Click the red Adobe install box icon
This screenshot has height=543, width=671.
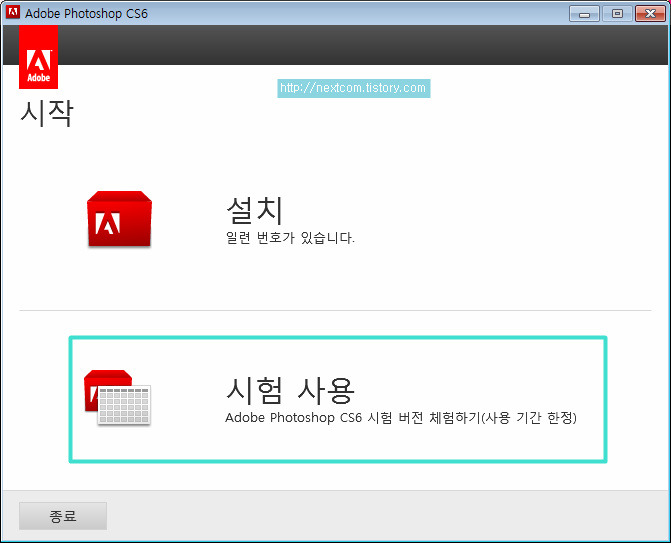(x=119, y=219)
